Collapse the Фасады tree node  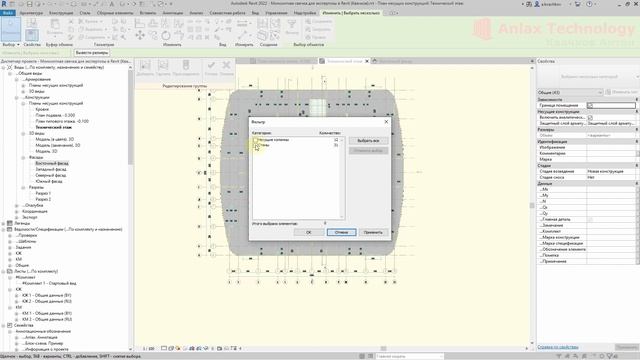click(x=23, y=157)
